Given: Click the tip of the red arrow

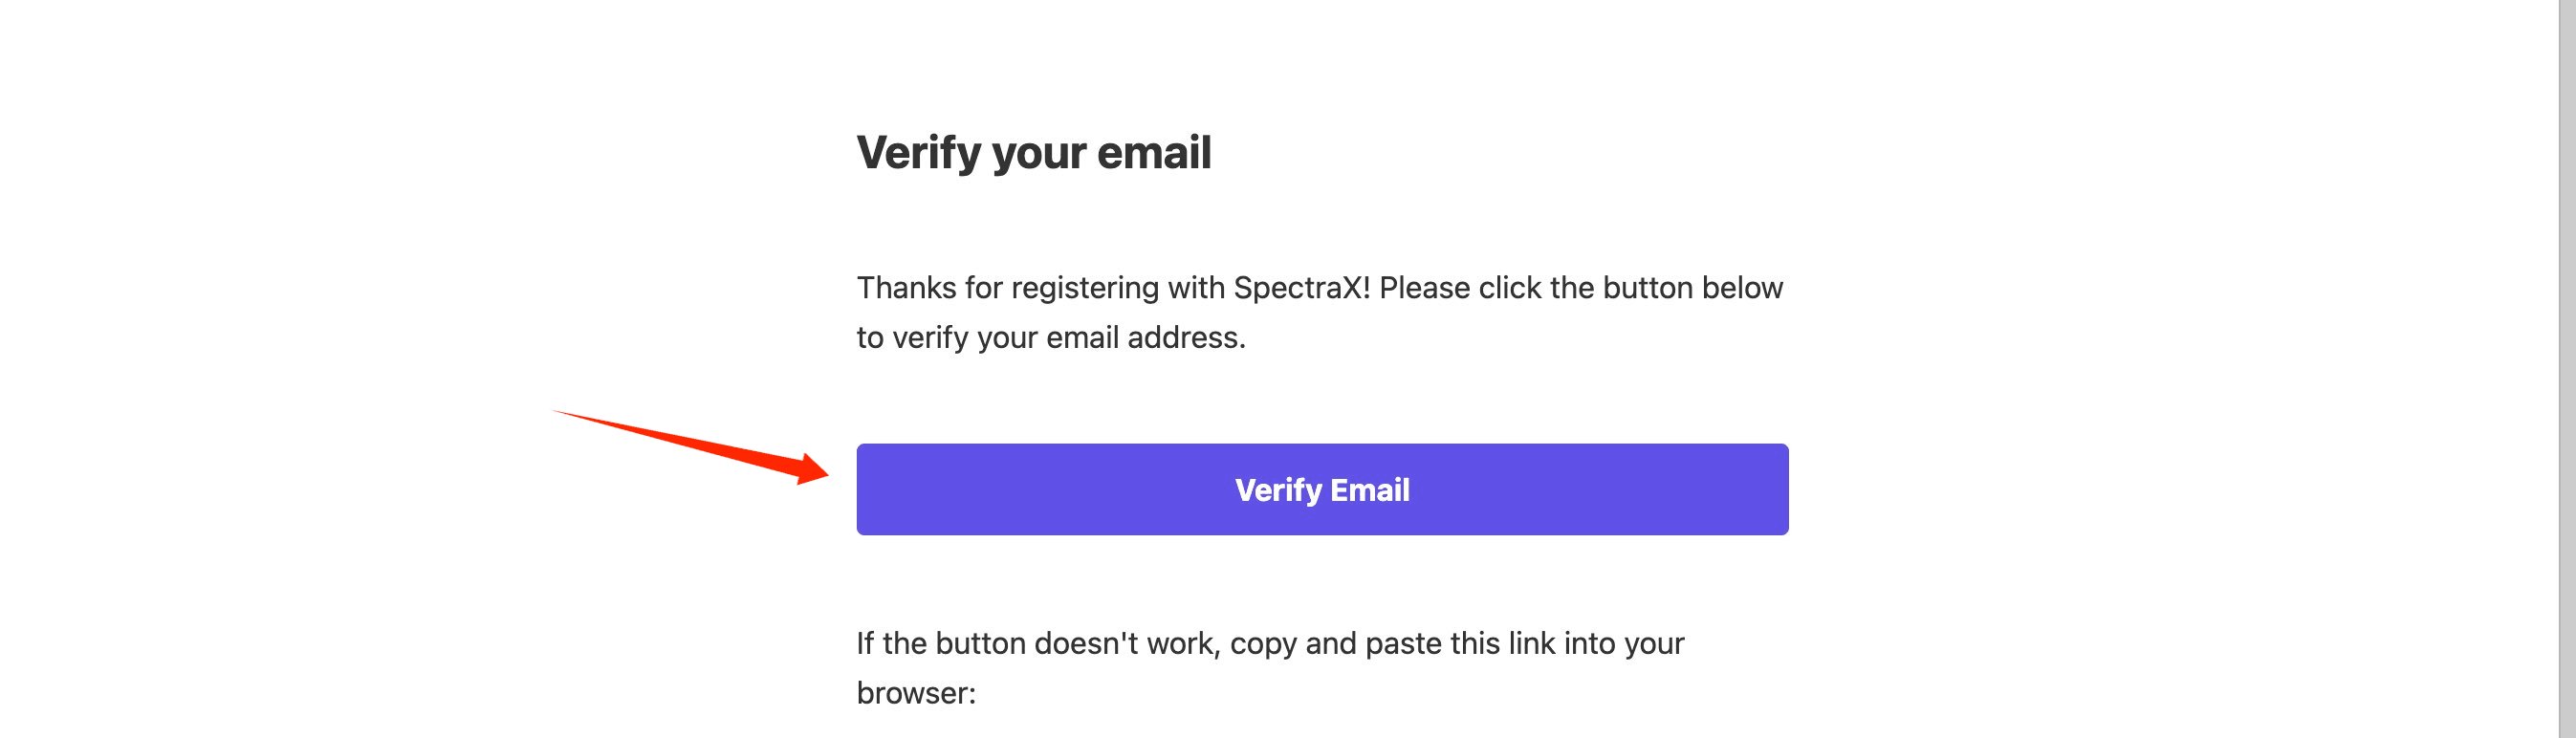Looking at the screenshot, I should pyautogui.click(x=824, y=472).
